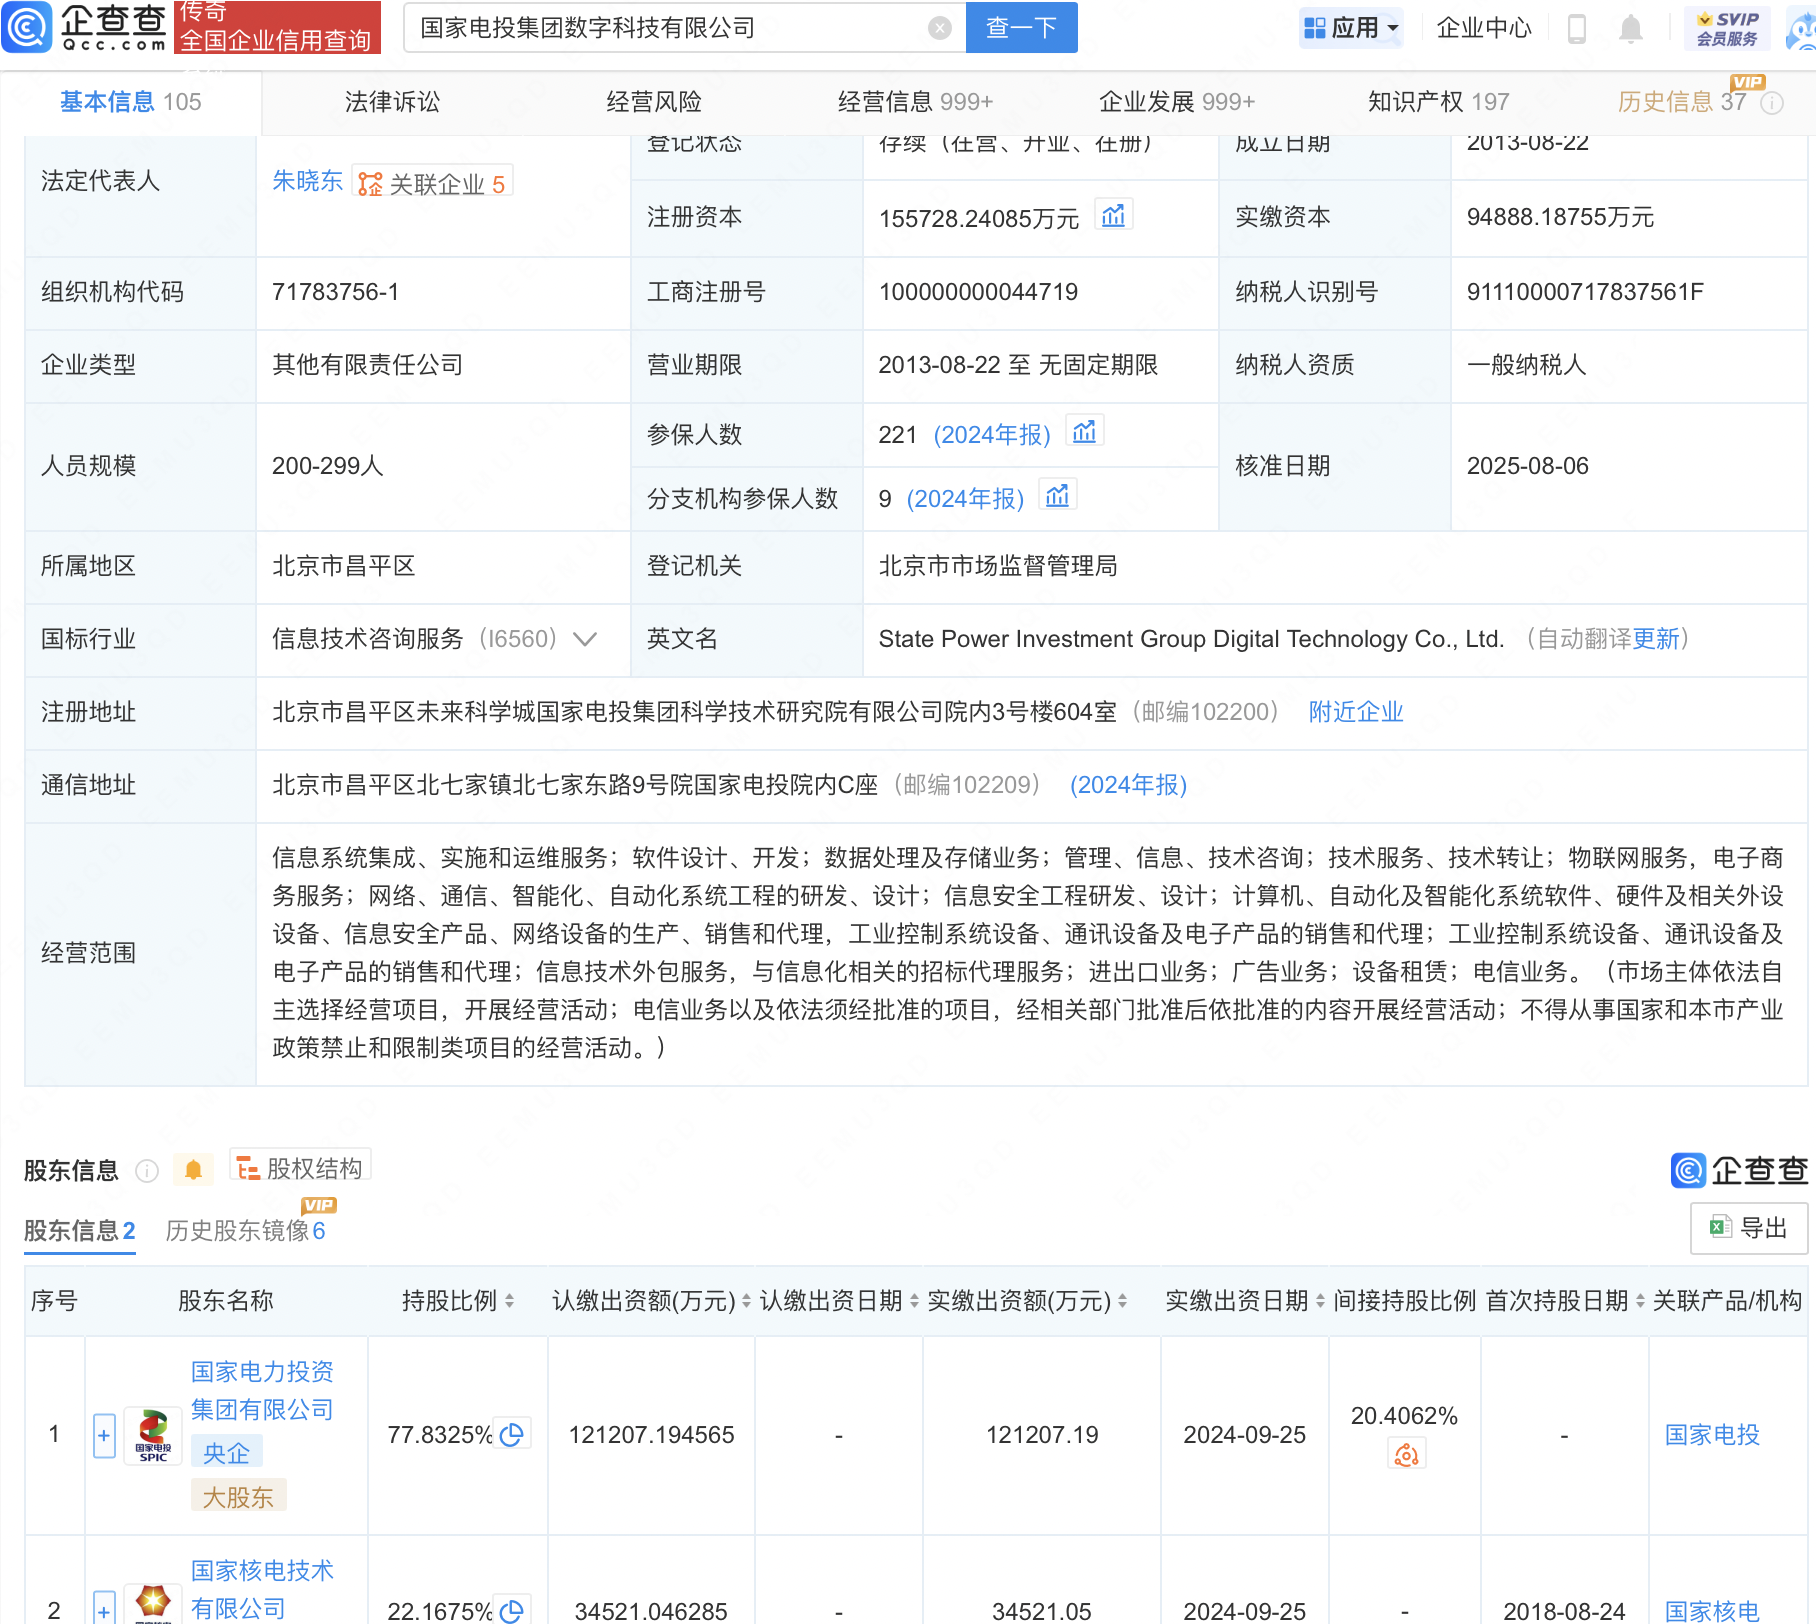Select 历史股东镜像 6 sub-tab

click(246, 1231)
